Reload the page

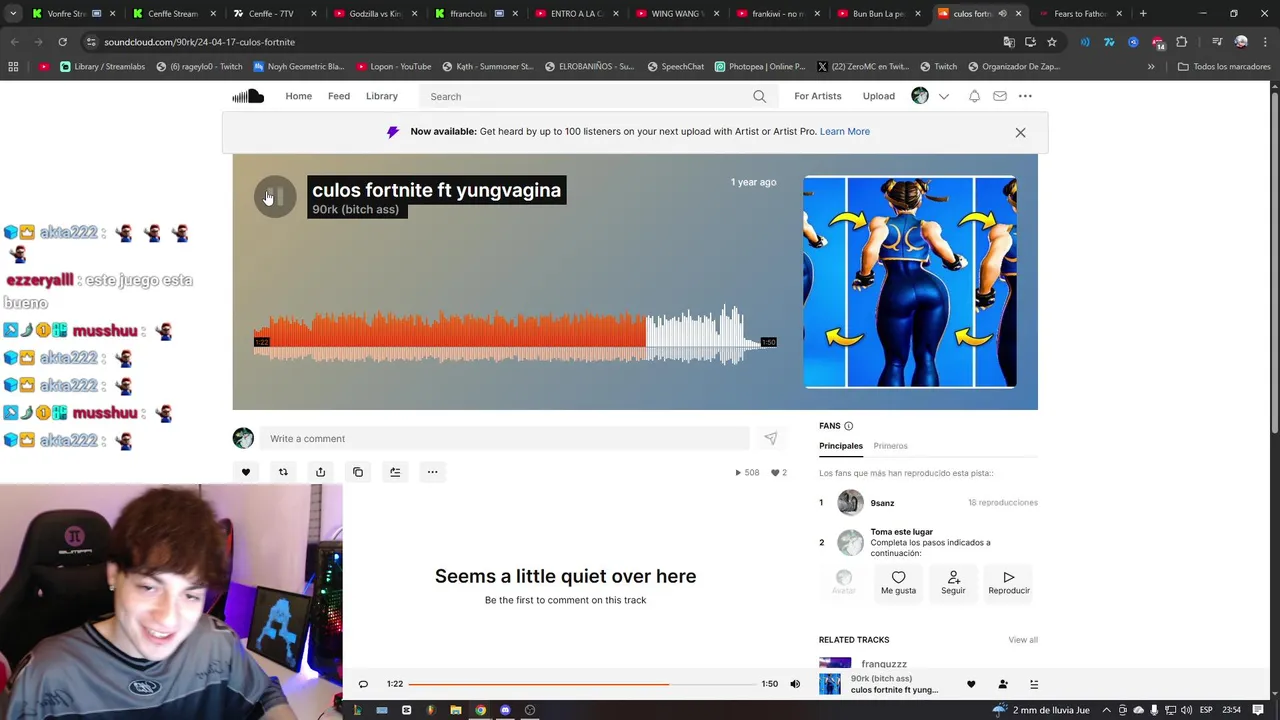(x=62, y=42)
